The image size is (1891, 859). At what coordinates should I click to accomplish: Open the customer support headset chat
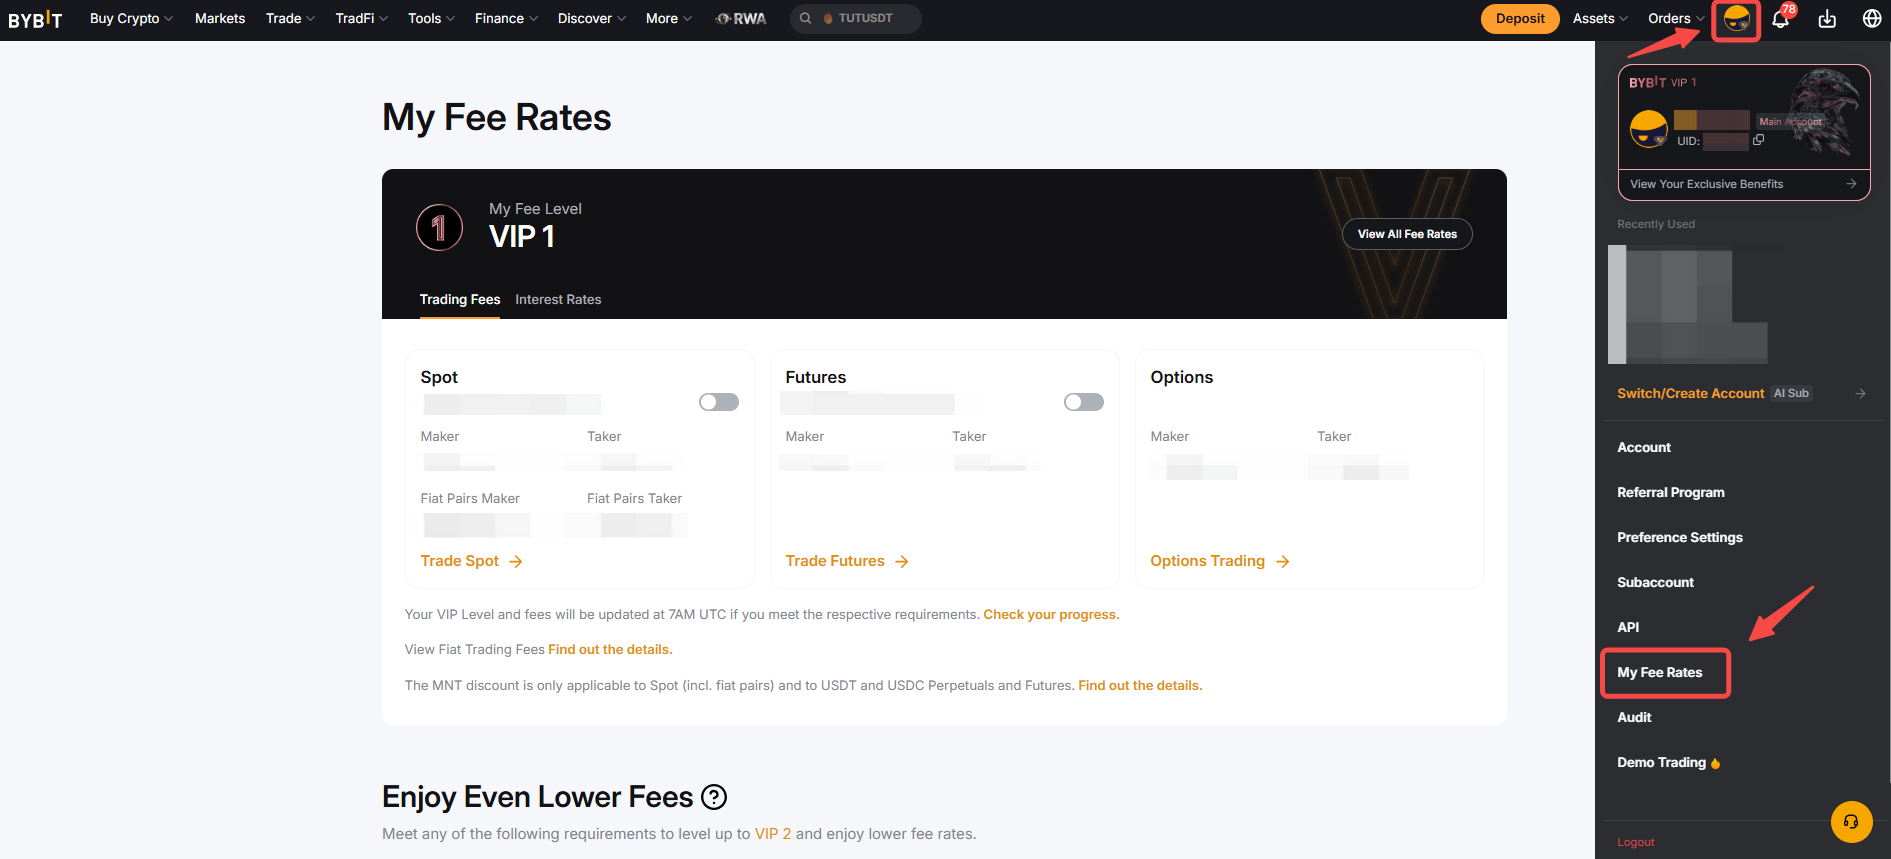point(1851,822)
